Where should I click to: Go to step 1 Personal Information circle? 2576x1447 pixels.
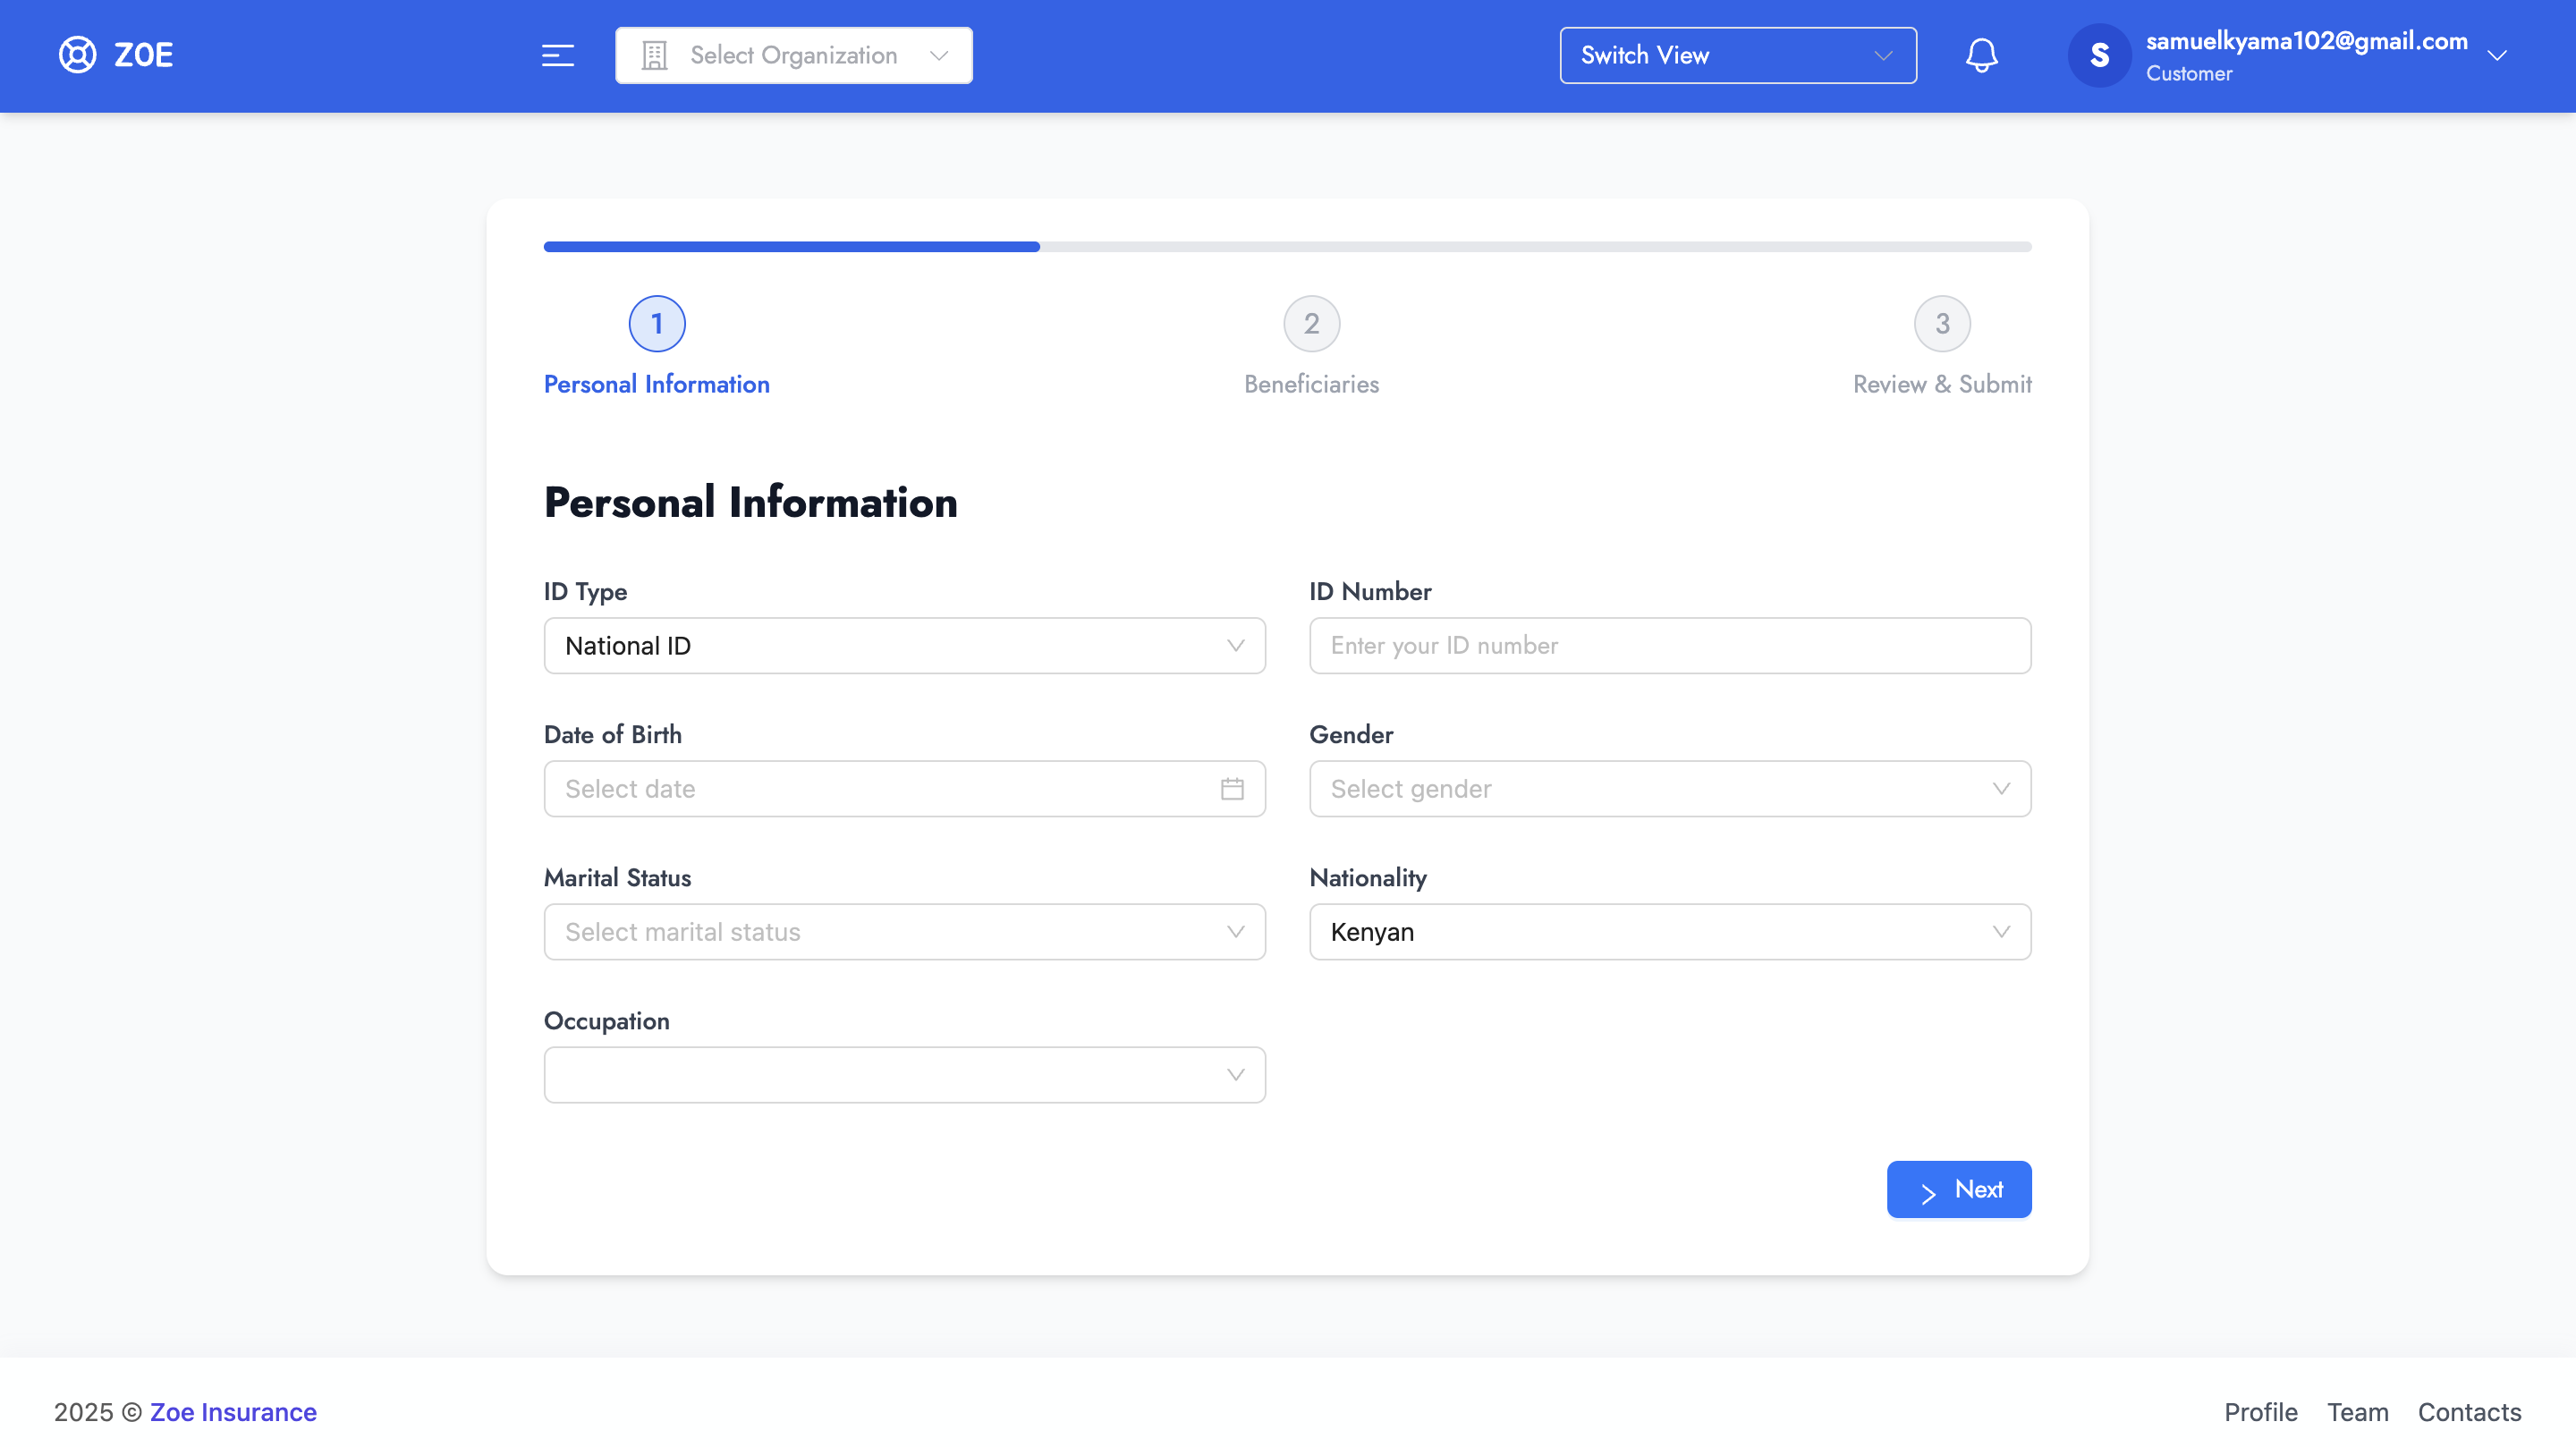click(657, 324)
